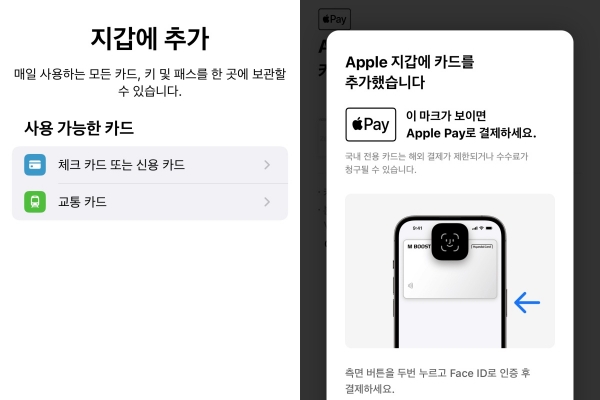Click status bar battery icon in phone illustration
Screen dimensions: 600x400
(489, 228)
